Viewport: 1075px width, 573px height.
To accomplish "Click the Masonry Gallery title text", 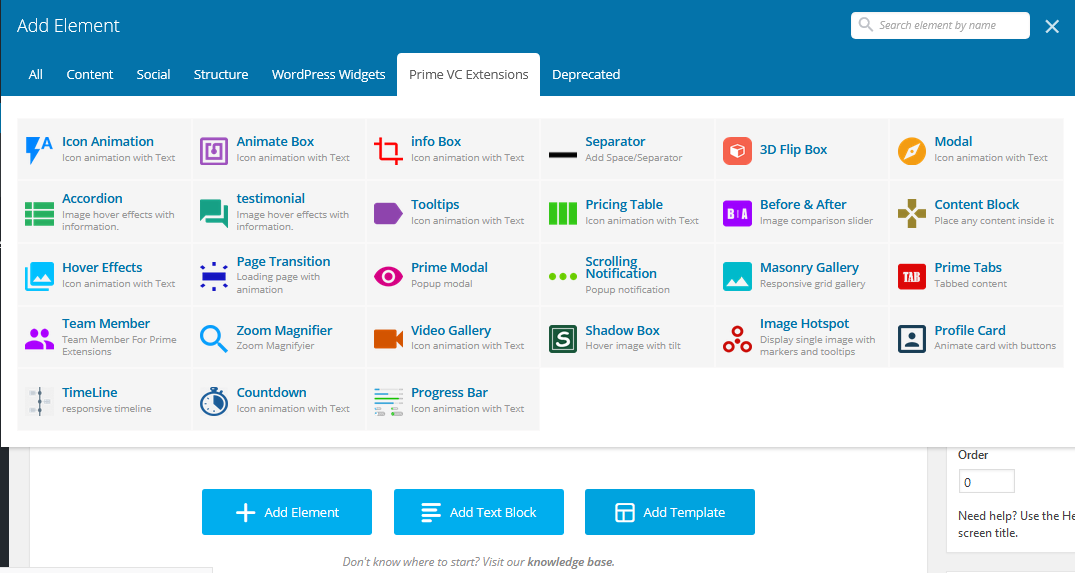I will point(809,267).
